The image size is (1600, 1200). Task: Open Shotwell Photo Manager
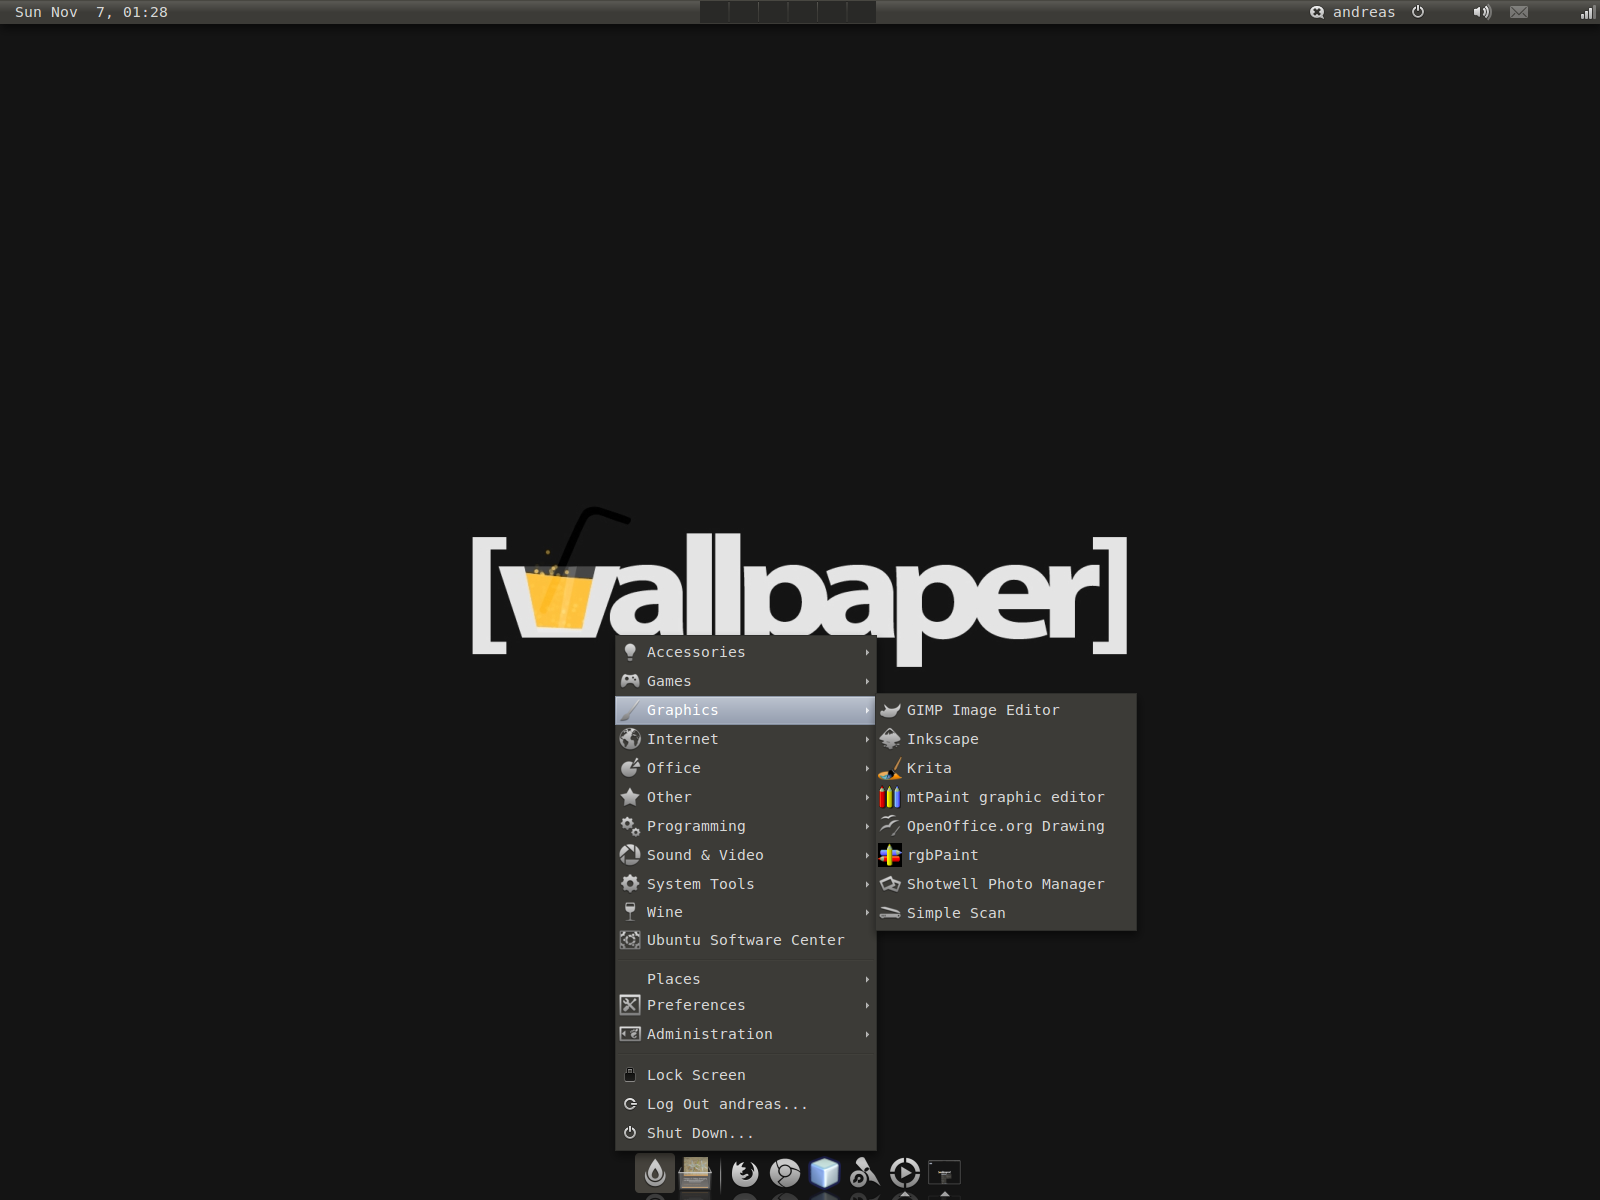tap(1006, 884)
